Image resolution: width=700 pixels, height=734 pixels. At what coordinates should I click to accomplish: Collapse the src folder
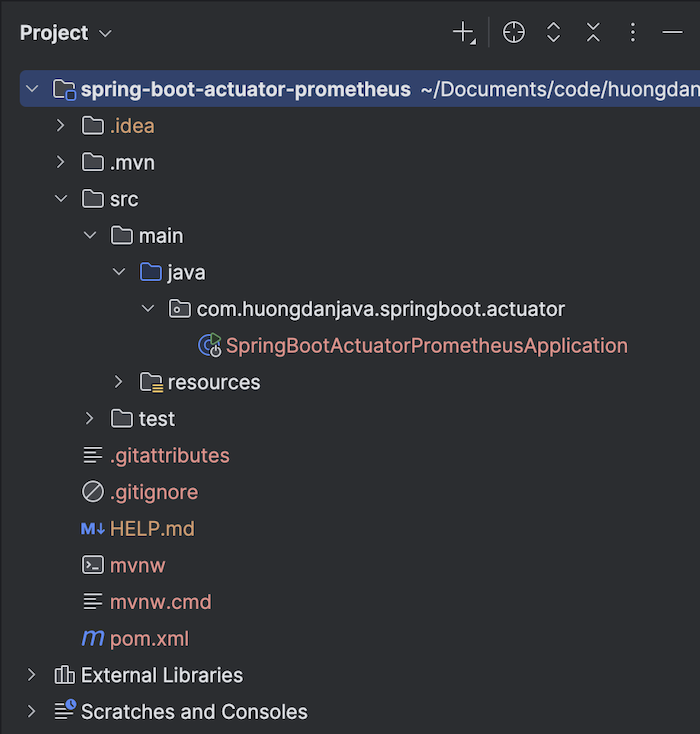click(61, 199)
